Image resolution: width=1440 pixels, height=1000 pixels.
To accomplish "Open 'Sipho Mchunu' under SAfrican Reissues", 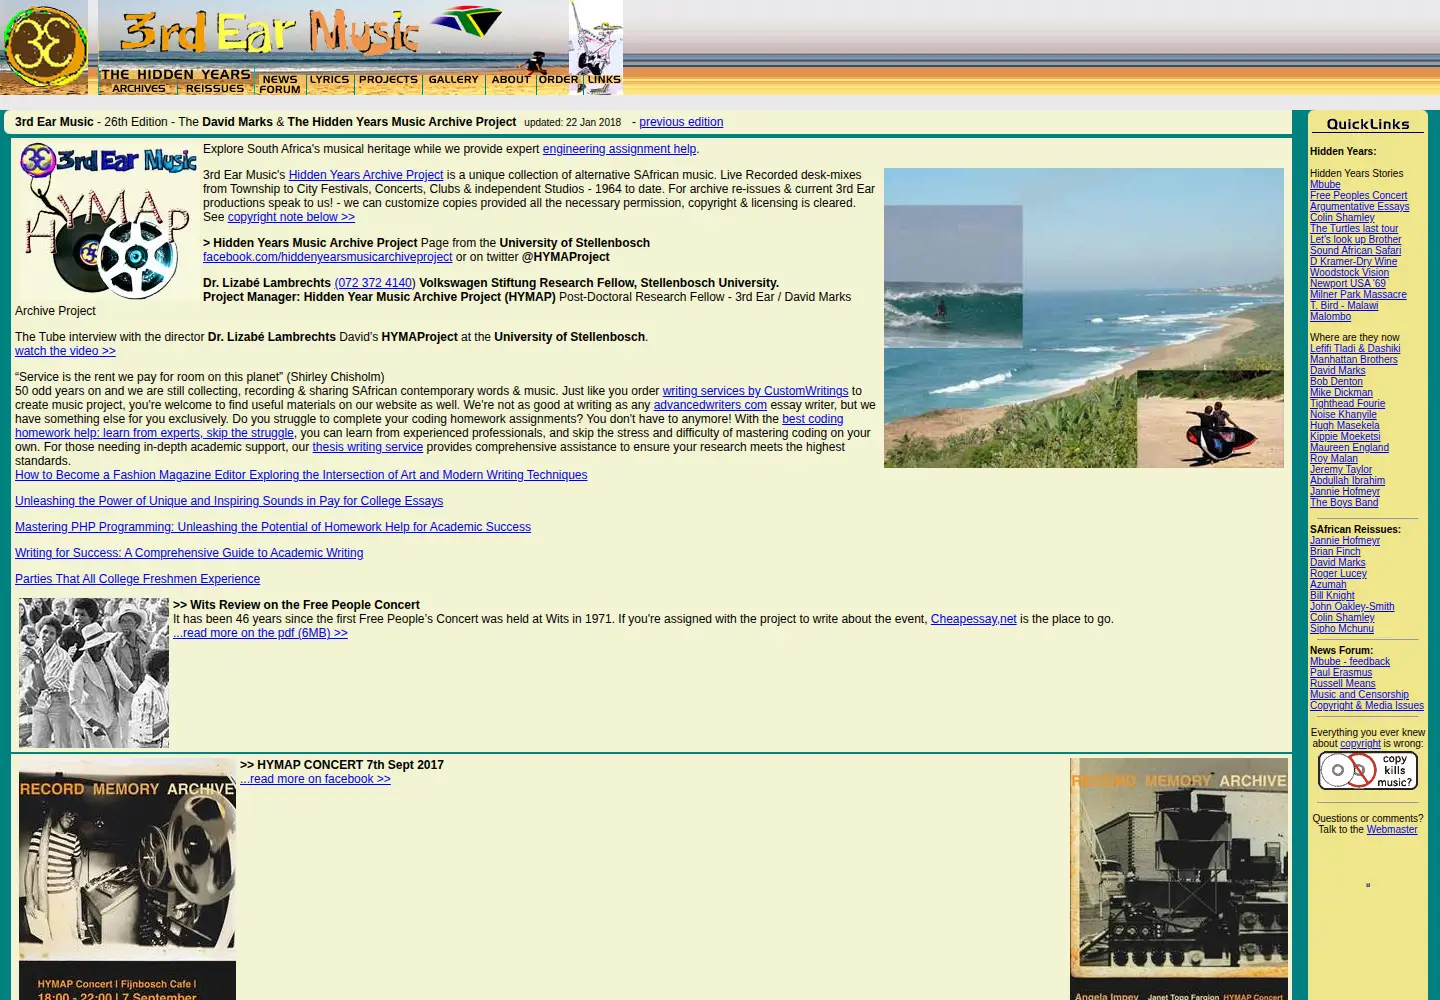I will (x=1341, y=629).
